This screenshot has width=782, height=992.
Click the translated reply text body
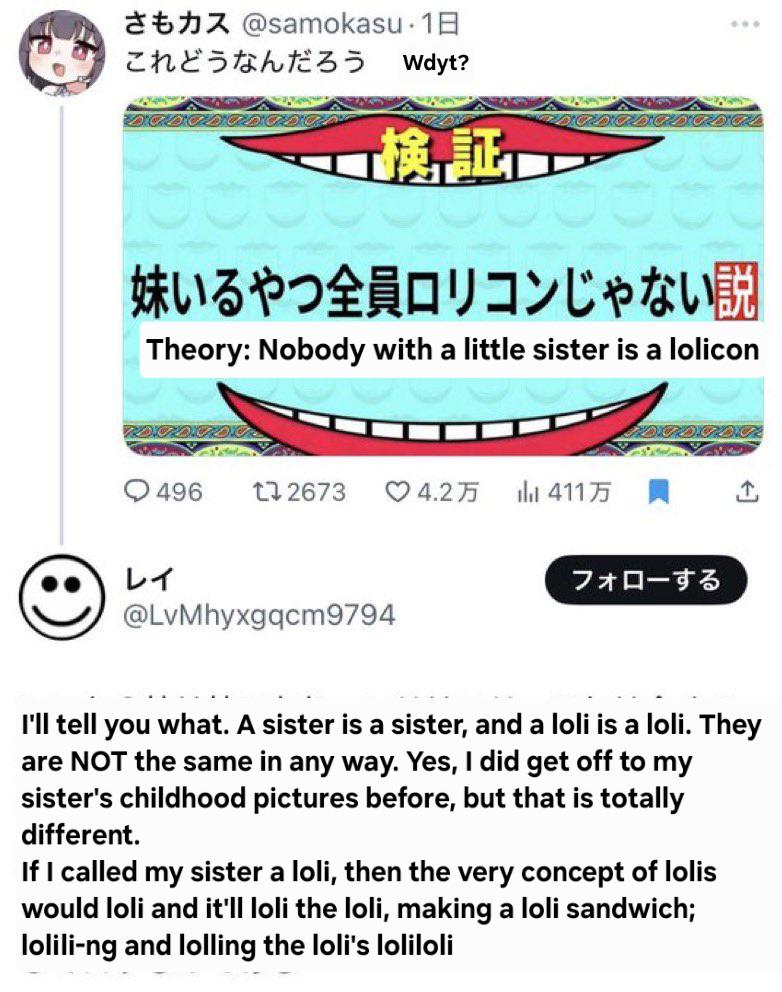click(x=391, y=834)
